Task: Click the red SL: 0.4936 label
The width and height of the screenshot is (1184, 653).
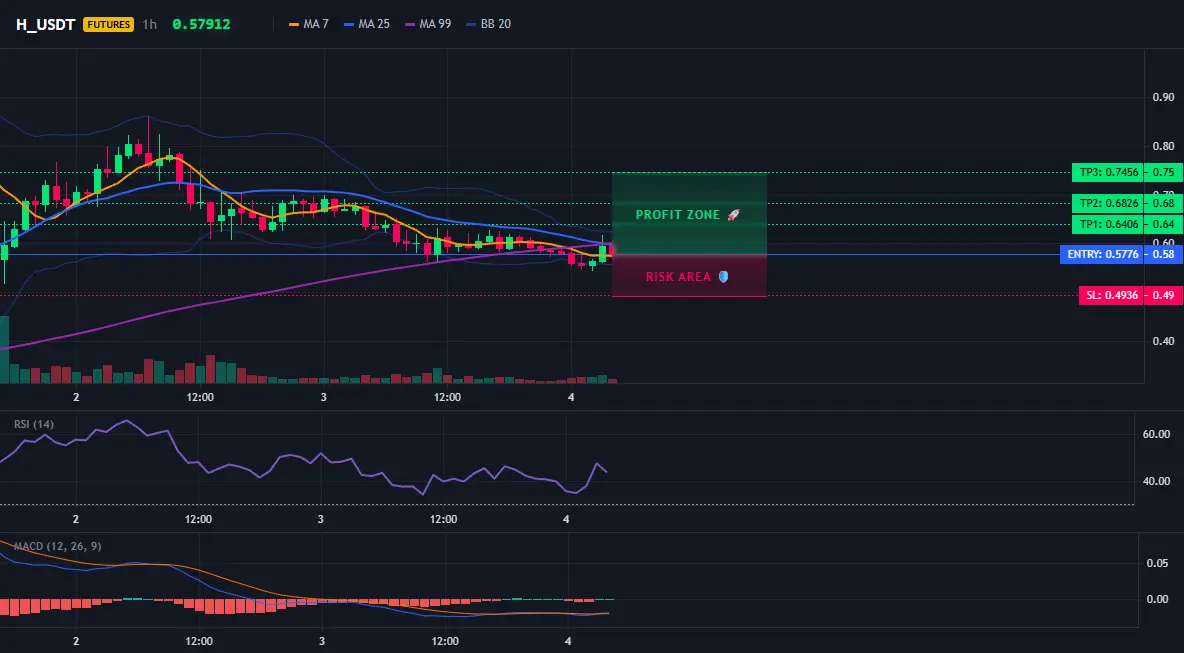Action: 1112,295
